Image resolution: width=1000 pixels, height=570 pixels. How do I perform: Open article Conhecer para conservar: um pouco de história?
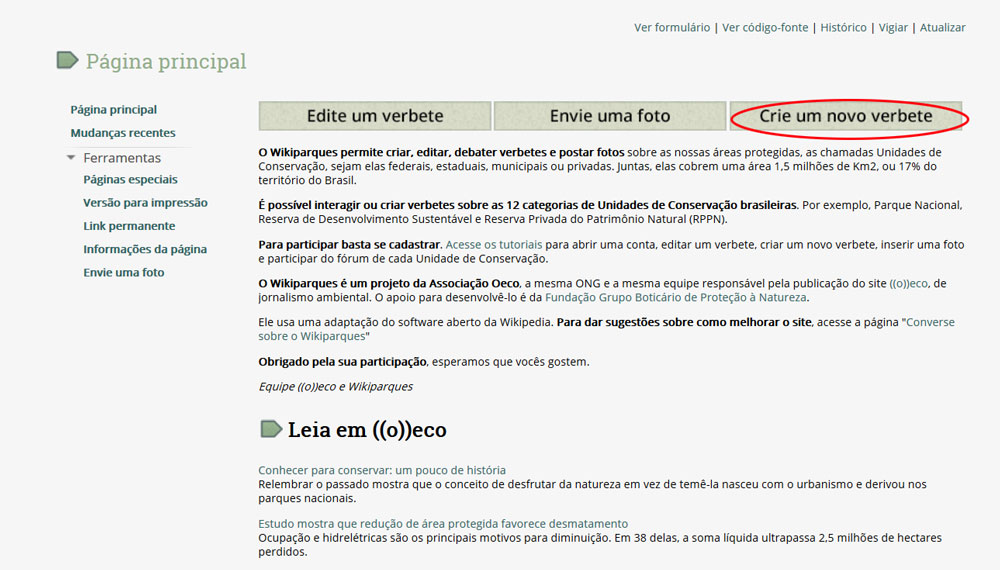[x=382, y=470]
